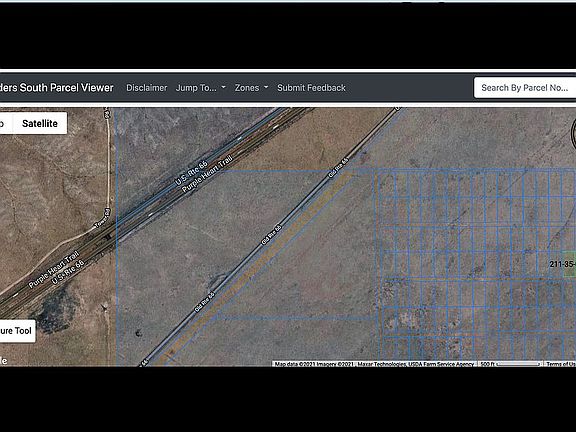The width and height of the screenshot is (576, 432).
Task: Select the green highlighted parcel 211-35
Action: pos(570,264)
